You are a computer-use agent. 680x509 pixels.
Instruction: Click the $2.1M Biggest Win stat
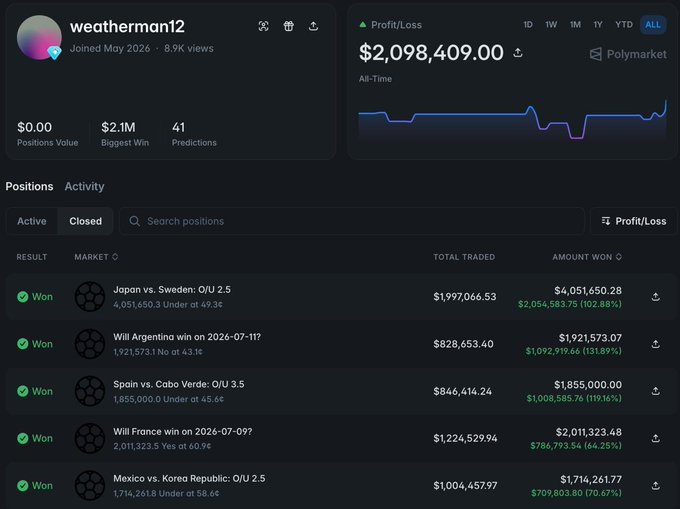click(125, 134)
